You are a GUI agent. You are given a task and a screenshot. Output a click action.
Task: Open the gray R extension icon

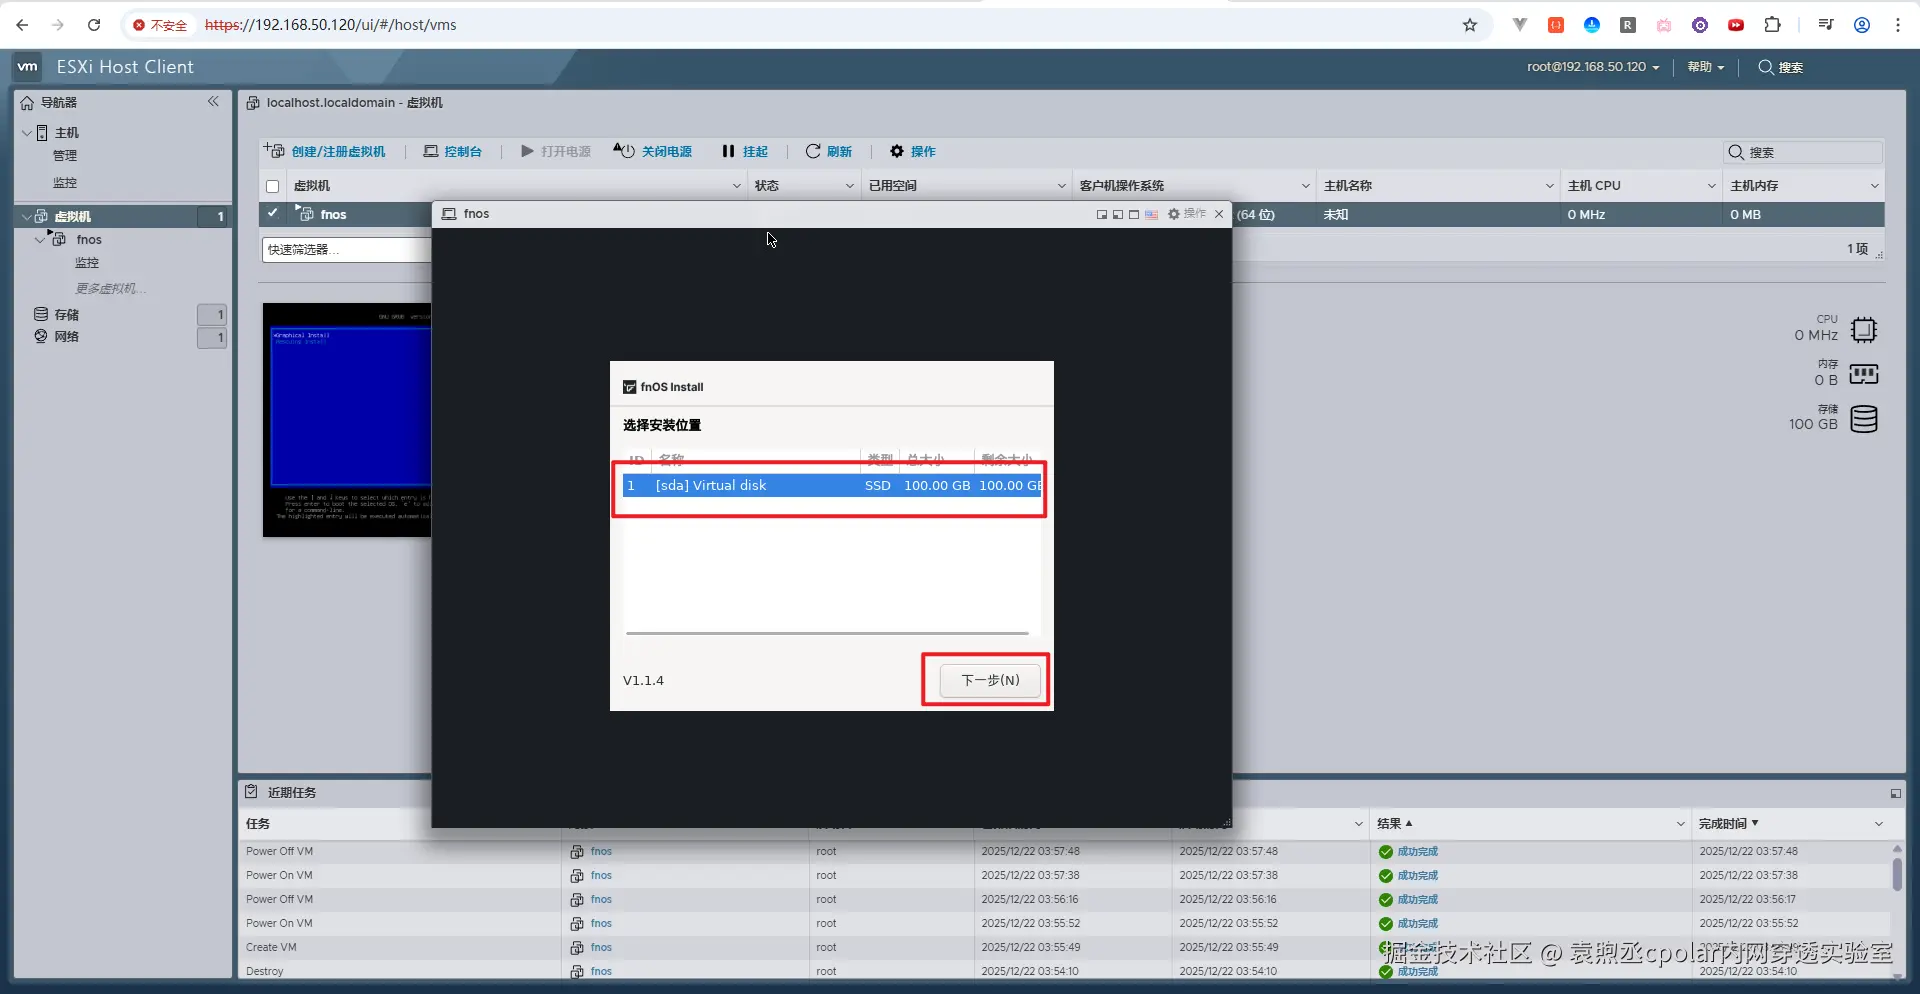pos(1628,25)
